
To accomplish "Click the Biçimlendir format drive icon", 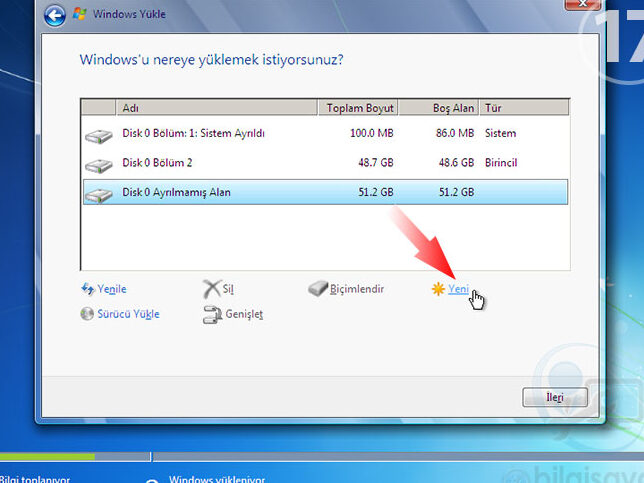I will (318, 288).
